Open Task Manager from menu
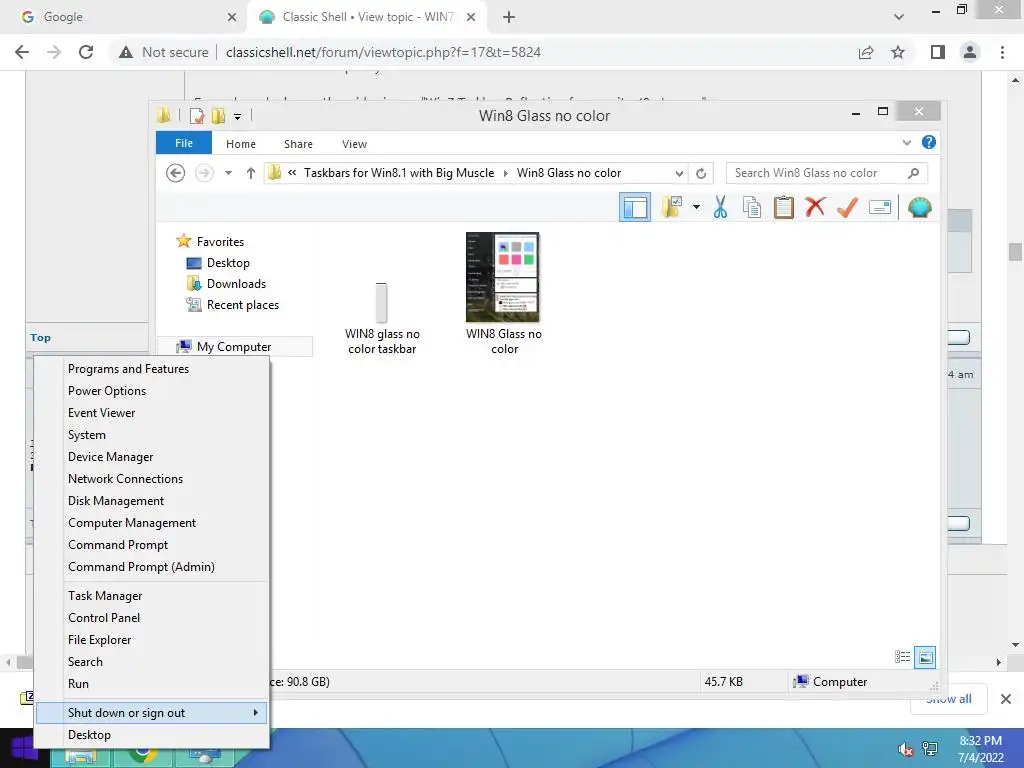The width and height of the screenshot is (1024, 768). click(x=152, y=596)
